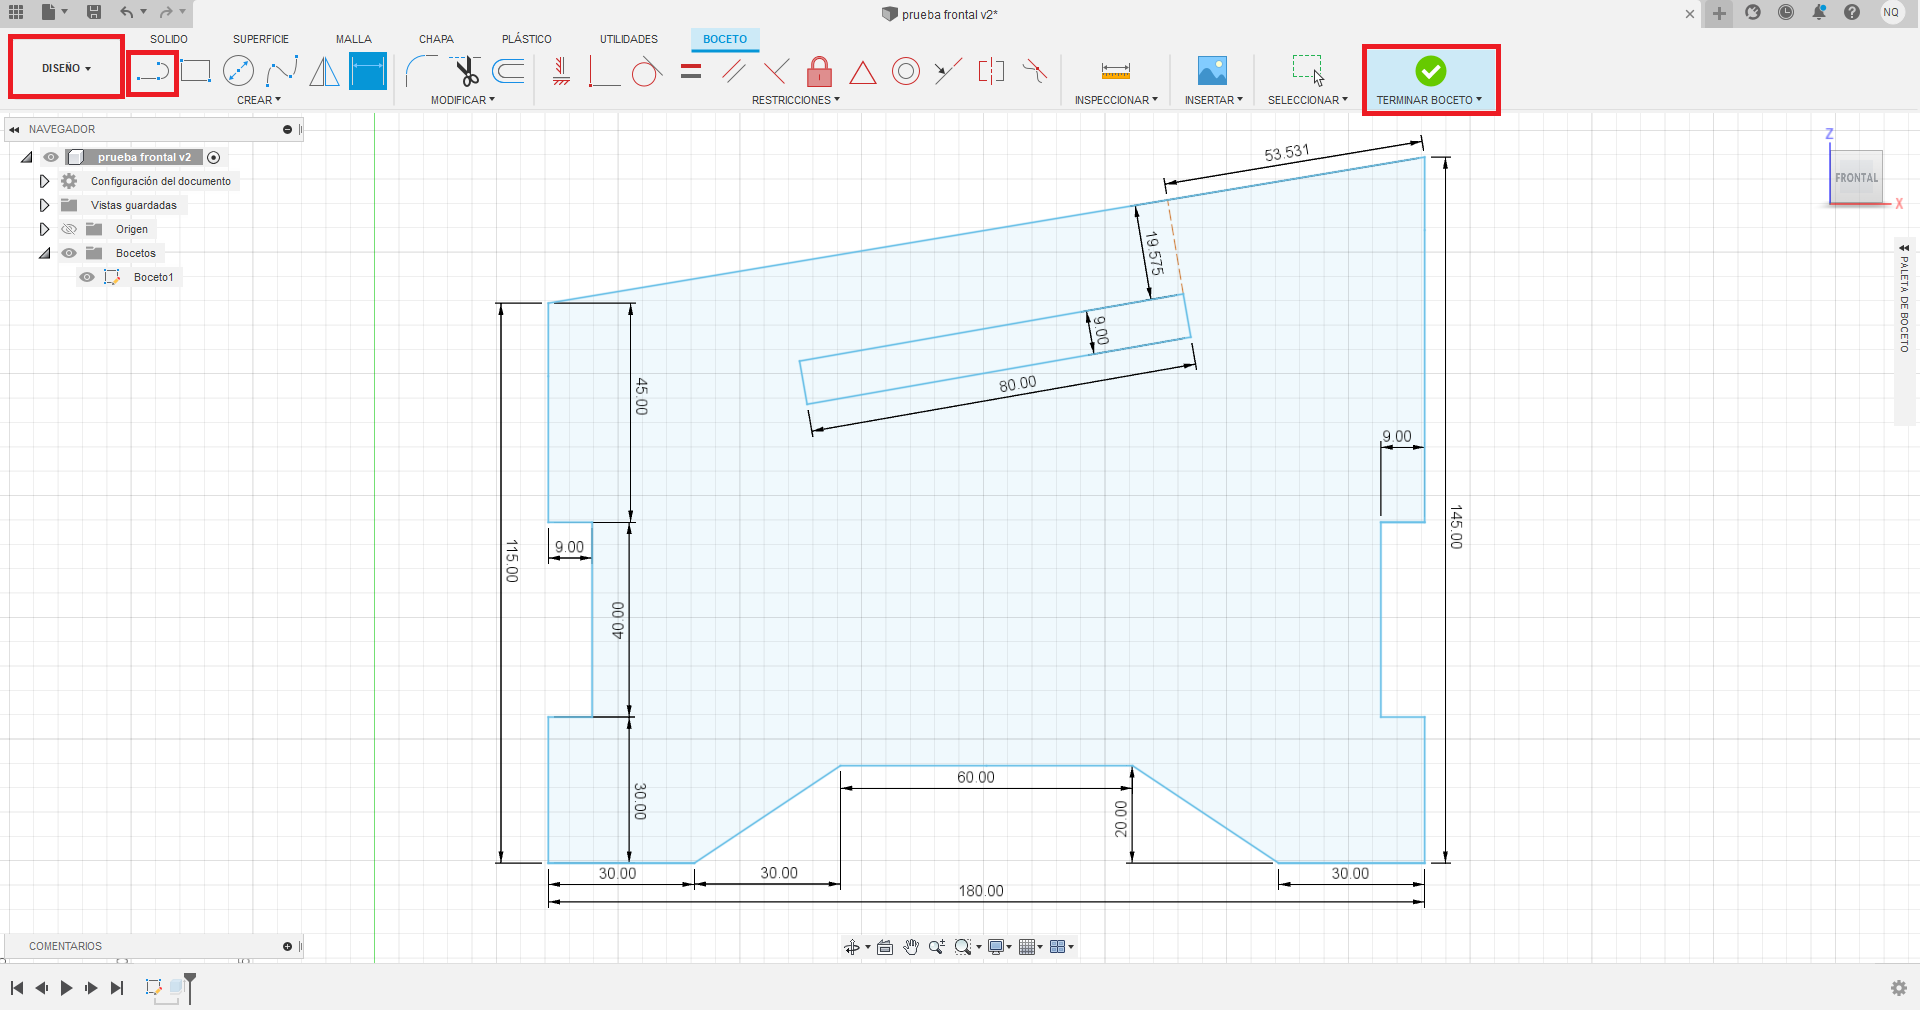Open the Help question mark menu

point(1852,12)
